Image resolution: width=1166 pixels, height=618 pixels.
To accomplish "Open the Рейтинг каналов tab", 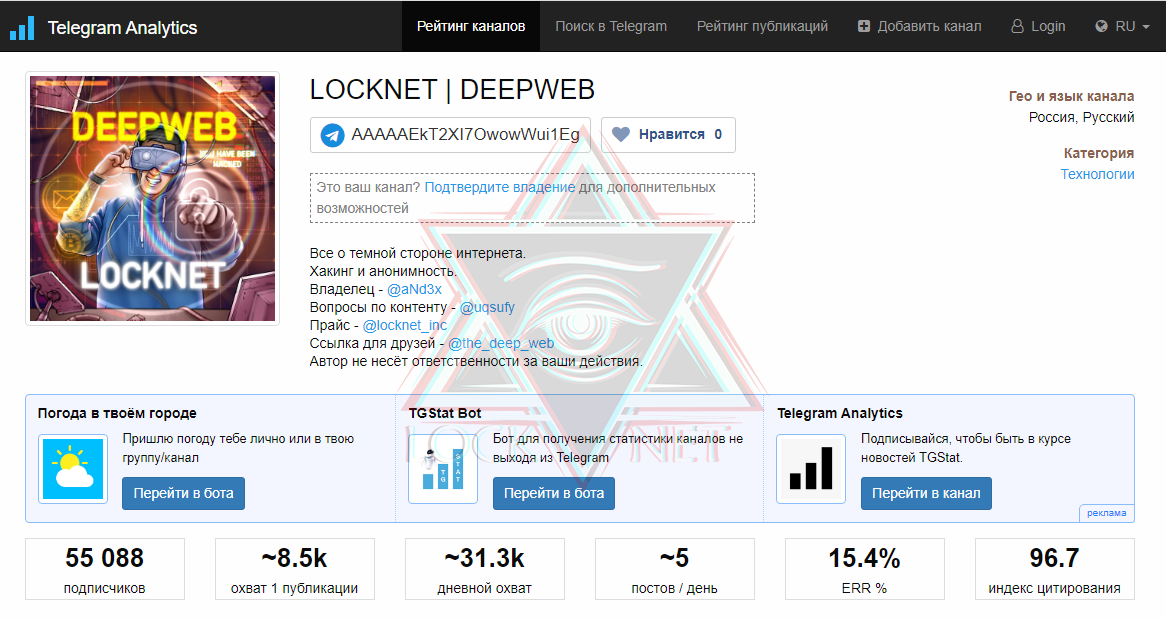I will [471, 26].
